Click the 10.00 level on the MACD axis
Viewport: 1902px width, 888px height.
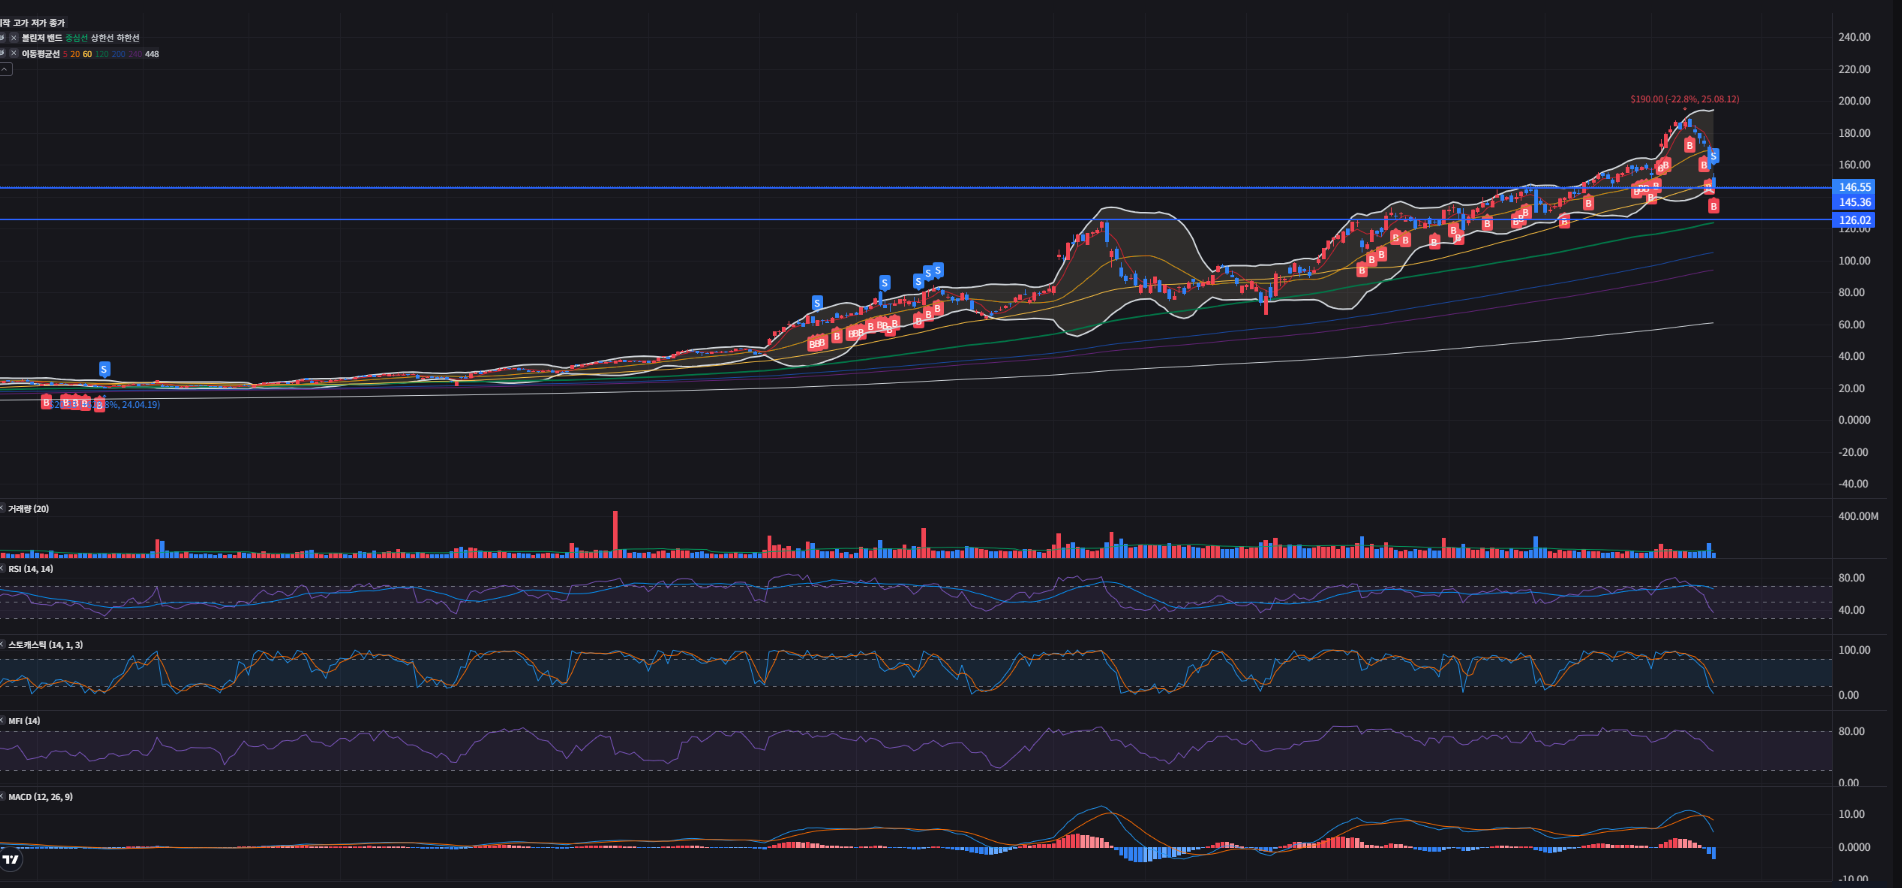point(1851,814)
